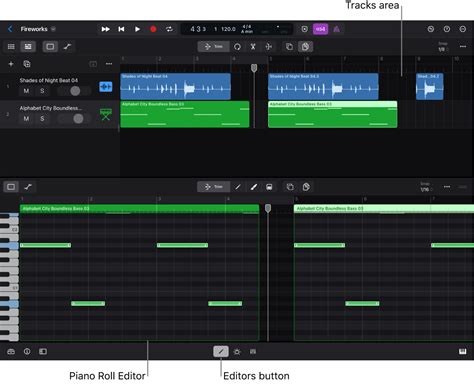Viewport: 474px width, 385px height.
Task: Start playback with the Play button
Action: pos(137,29)
